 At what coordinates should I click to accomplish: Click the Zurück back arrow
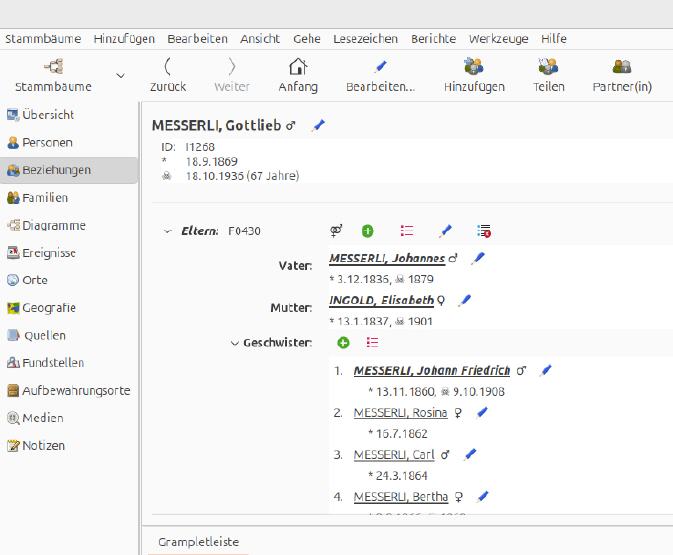pos(167,67)
